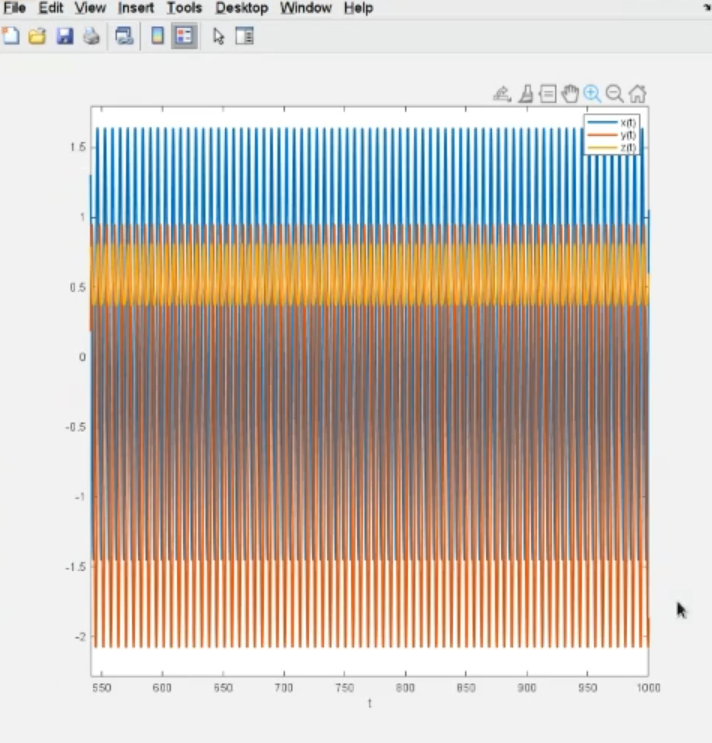Expand the Insert menu
Screen dimensions: 712x743
[x=136, y=8]
